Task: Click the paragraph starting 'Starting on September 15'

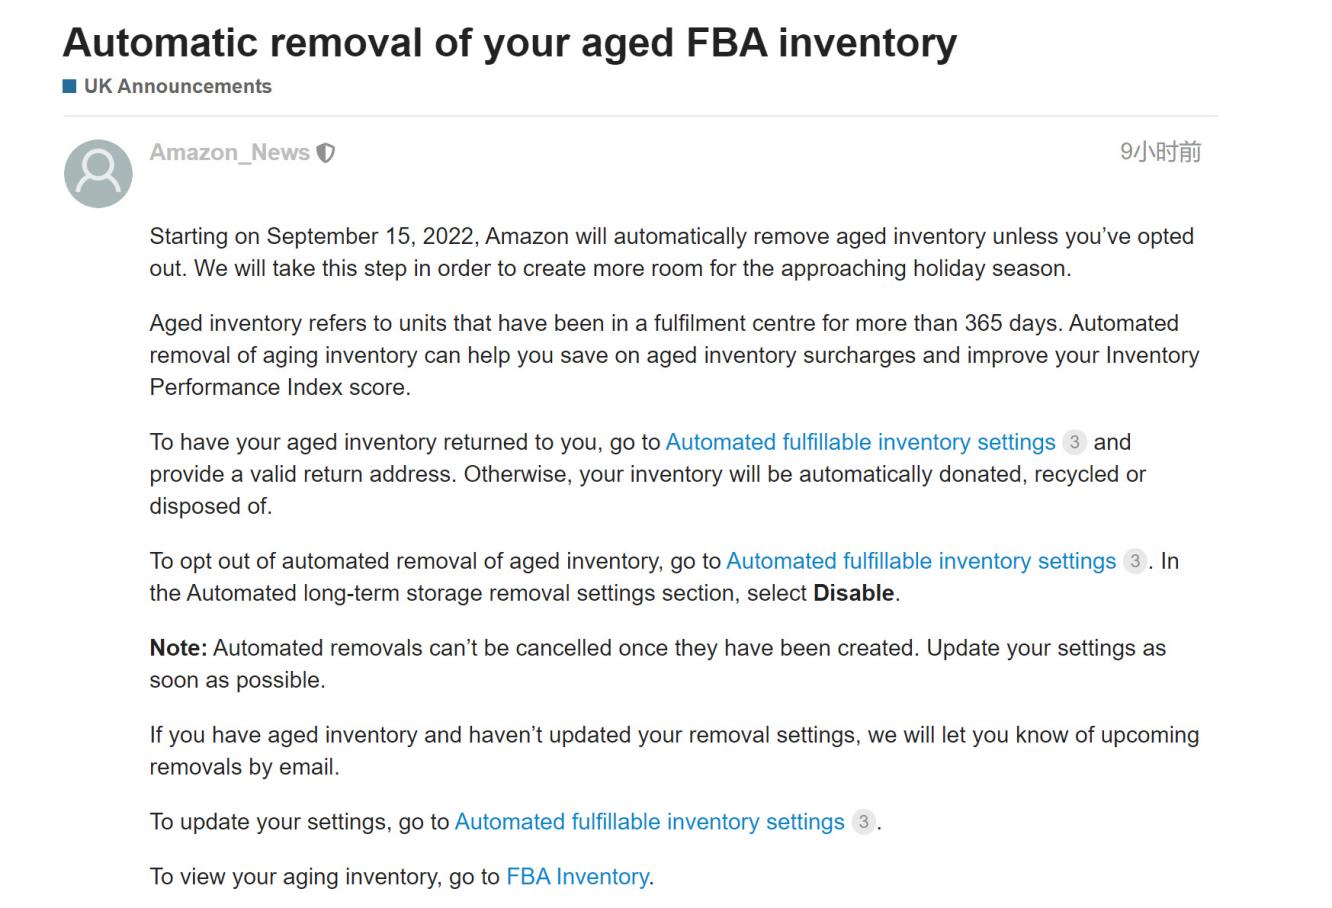Action: (670, 252)
